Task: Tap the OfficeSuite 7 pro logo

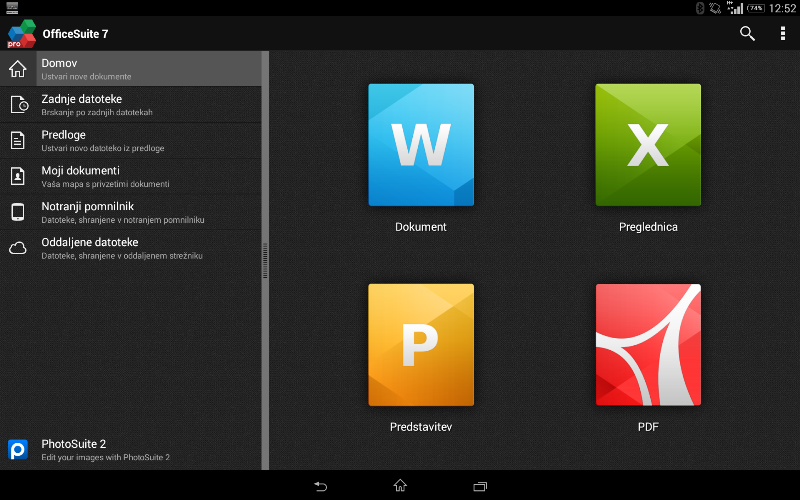Action: (x=21, y=34)
